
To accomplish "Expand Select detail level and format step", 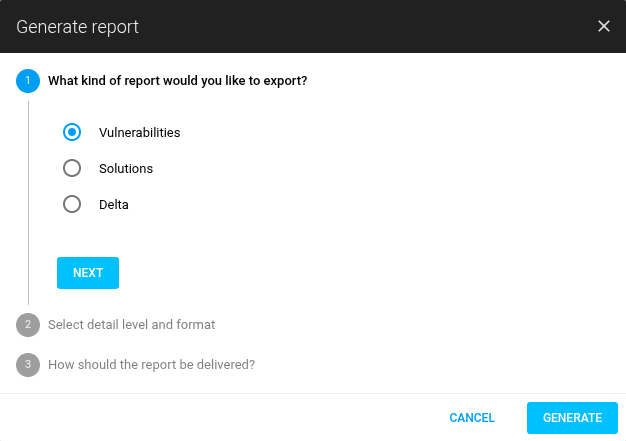I will (131, 325).
